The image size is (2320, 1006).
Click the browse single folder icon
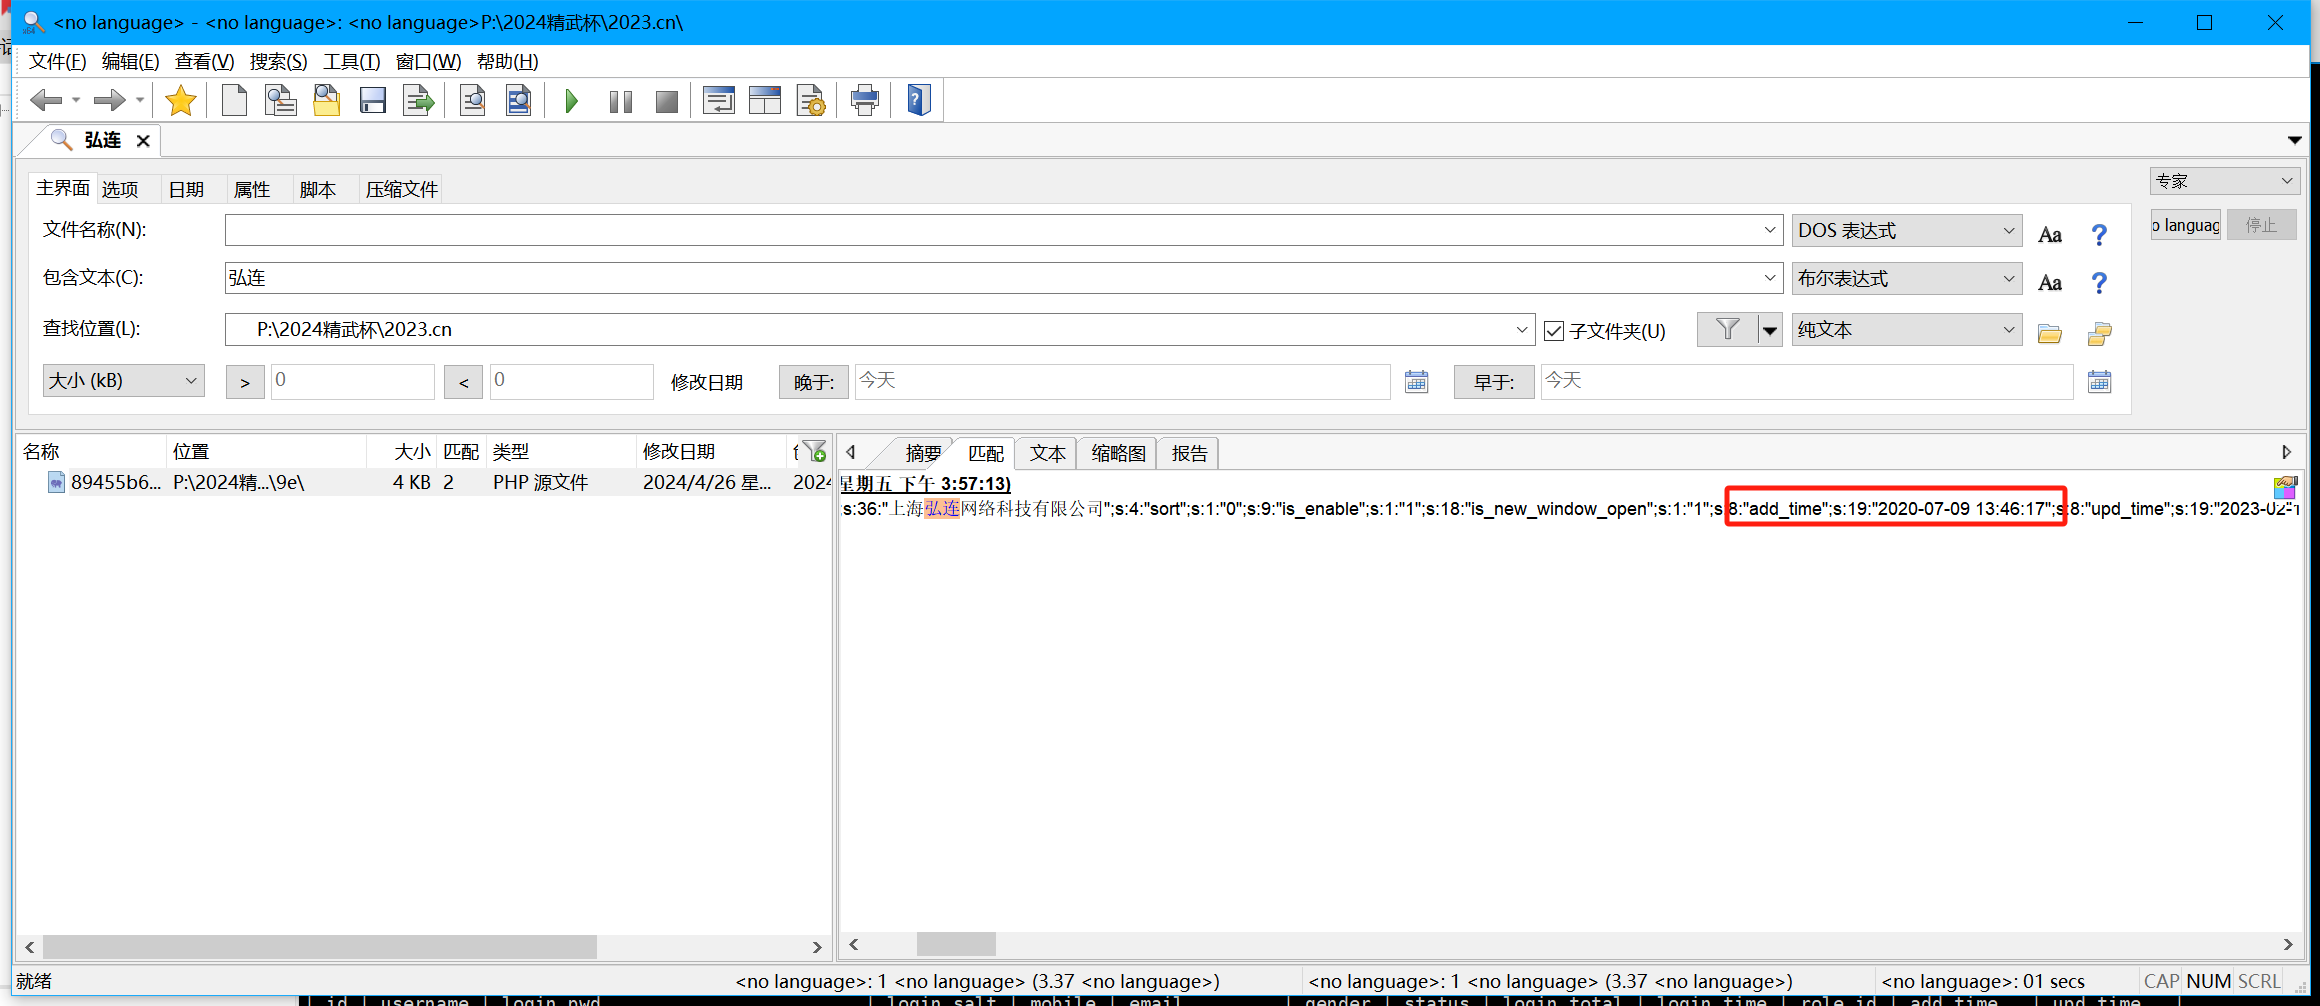(x=2050, y=333)
